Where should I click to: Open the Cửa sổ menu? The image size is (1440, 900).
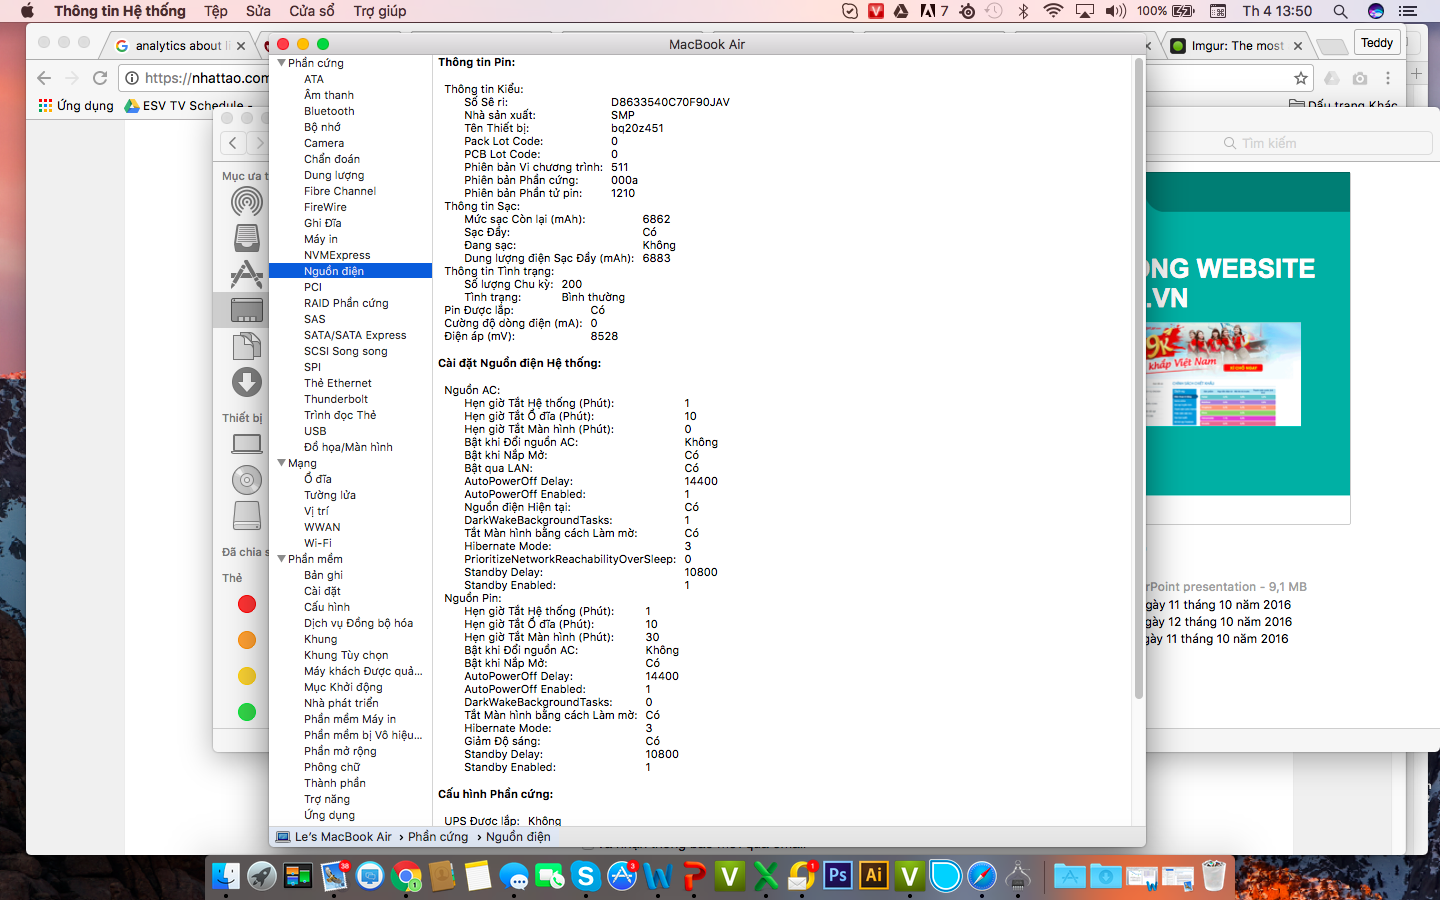click(311, 11)
